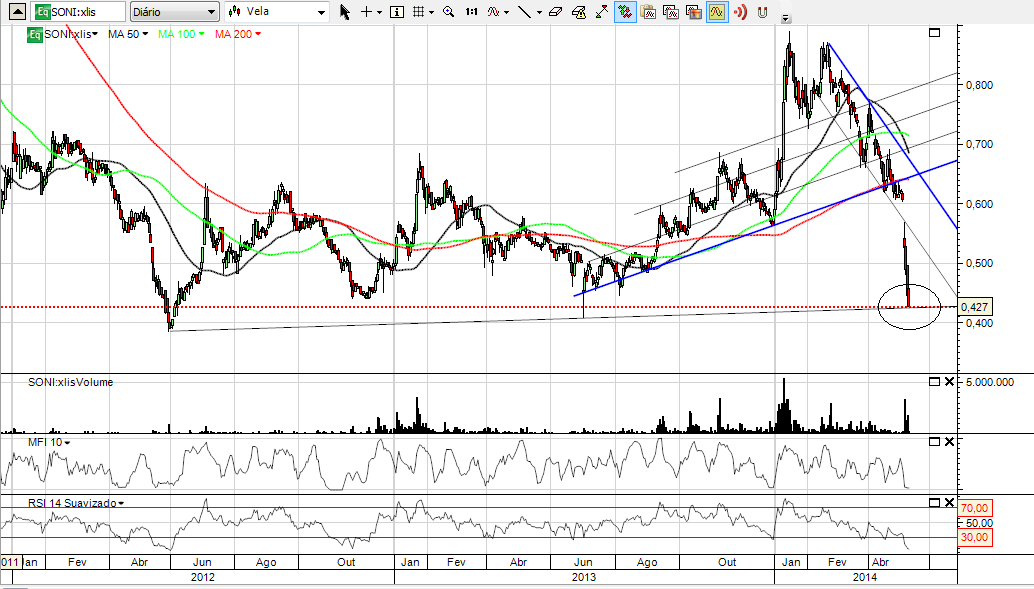Click the 0,427 price label marker

974,307
